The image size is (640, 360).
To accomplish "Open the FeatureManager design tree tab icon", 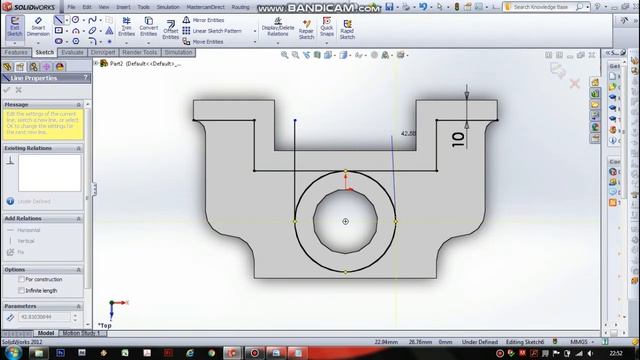I will pos(7,67).
